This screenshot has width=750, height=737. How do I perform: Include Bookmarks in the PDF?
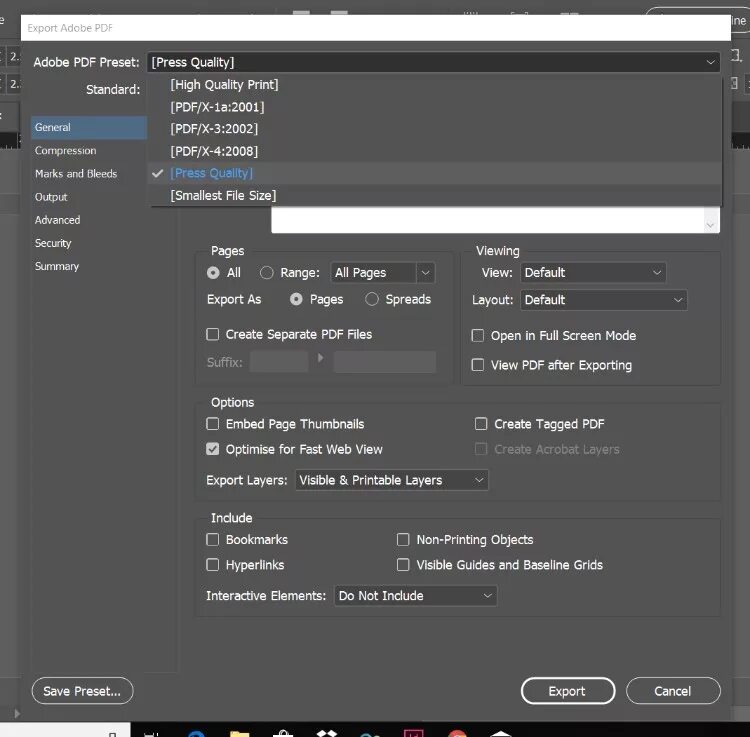212,539
